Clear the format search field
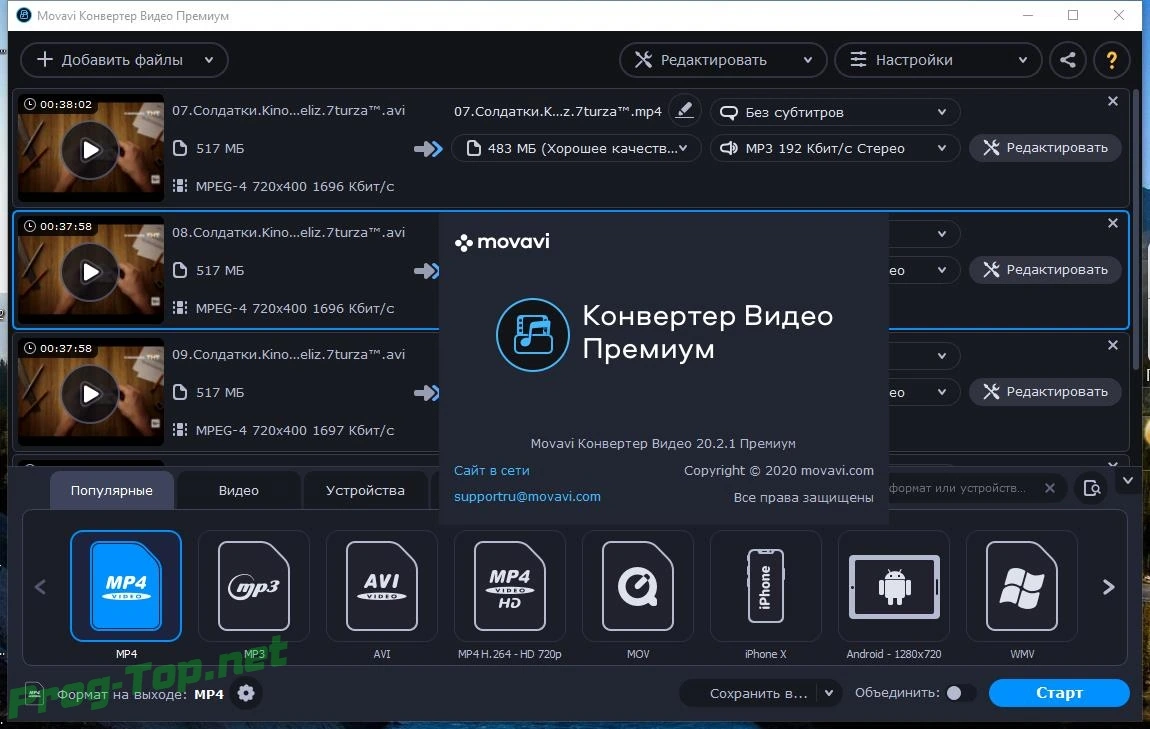This screenshot has height=729, width=1150. pyautogui.click(x=1050, y=488)
